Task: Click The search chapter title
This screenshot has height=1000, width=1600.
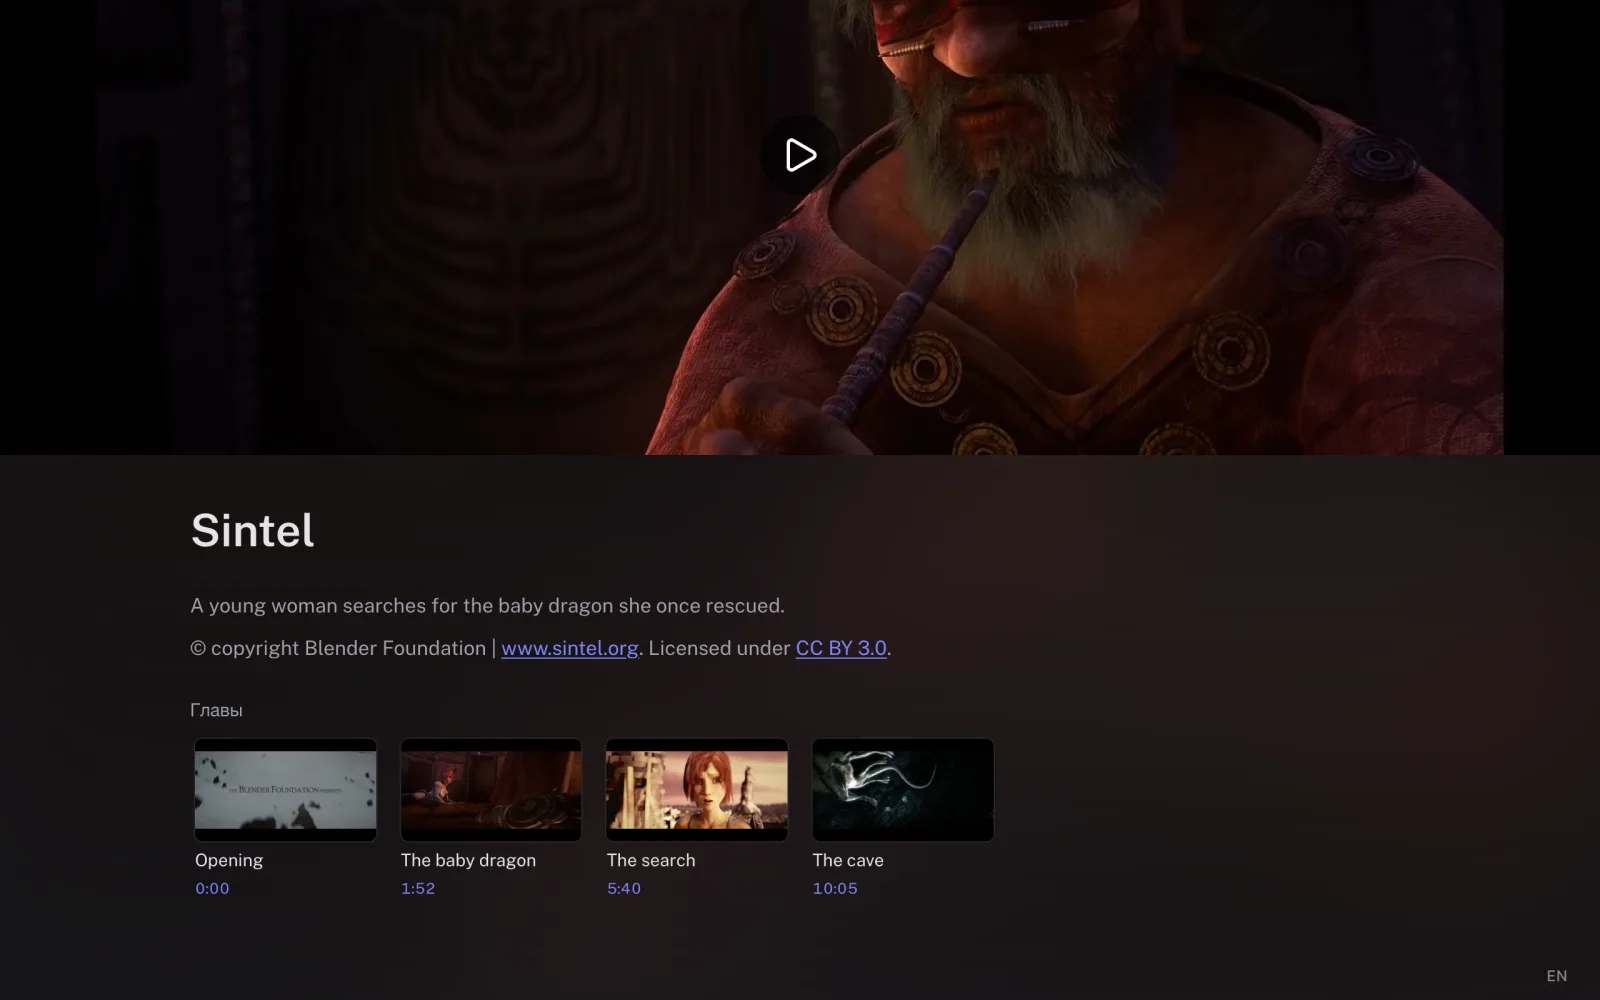Action: 651,860
